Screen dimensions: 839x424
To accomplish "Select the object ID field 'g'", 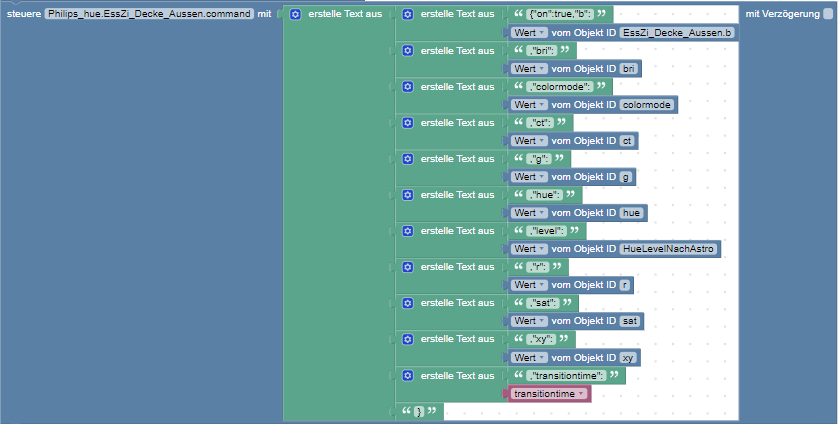I will [626, 177].
